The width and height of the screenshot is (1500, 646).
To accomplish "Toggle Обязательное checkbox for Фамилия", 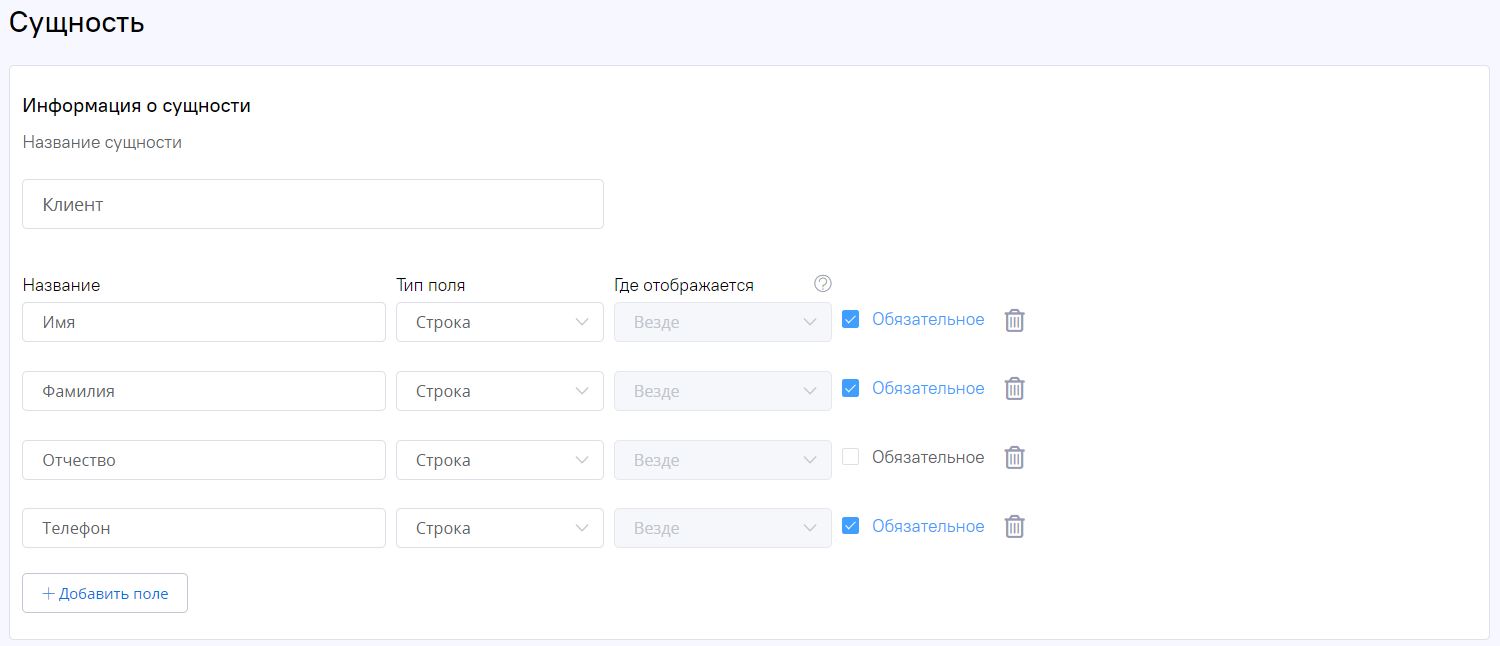I will point(851,389).
